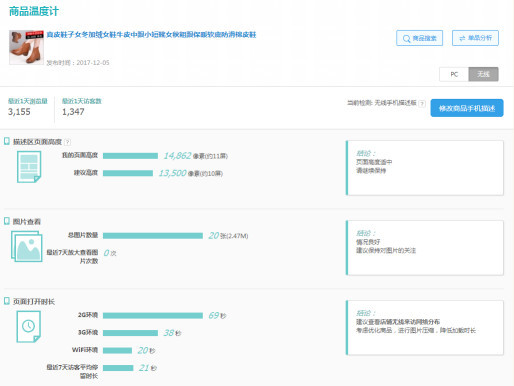Click the clock document icon
The image size is (514, 386).
point(29,326)
